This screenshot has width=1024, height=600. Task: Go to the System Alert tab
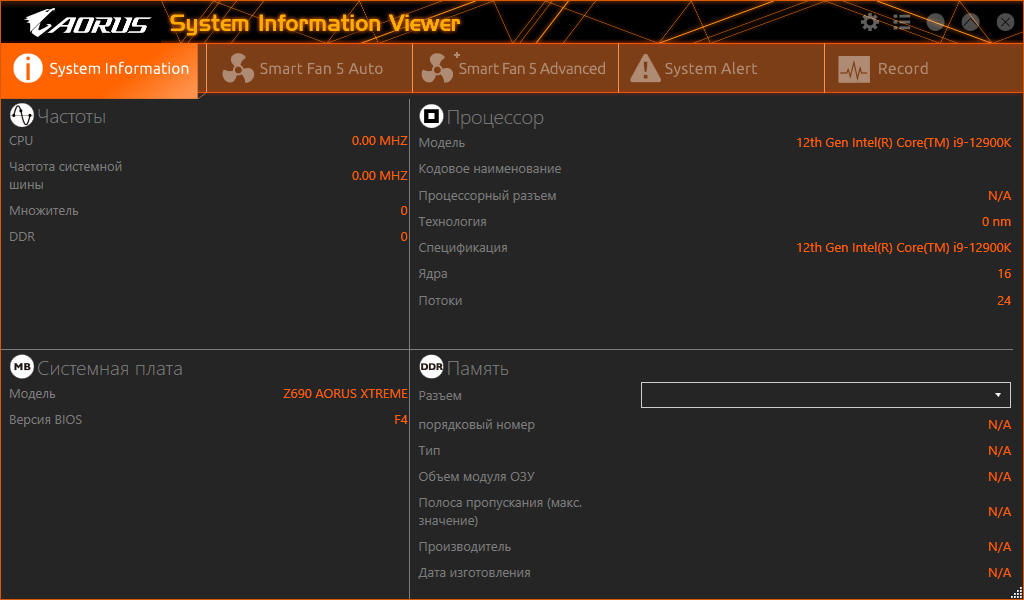pyautogui.click(x=722, y=69)
